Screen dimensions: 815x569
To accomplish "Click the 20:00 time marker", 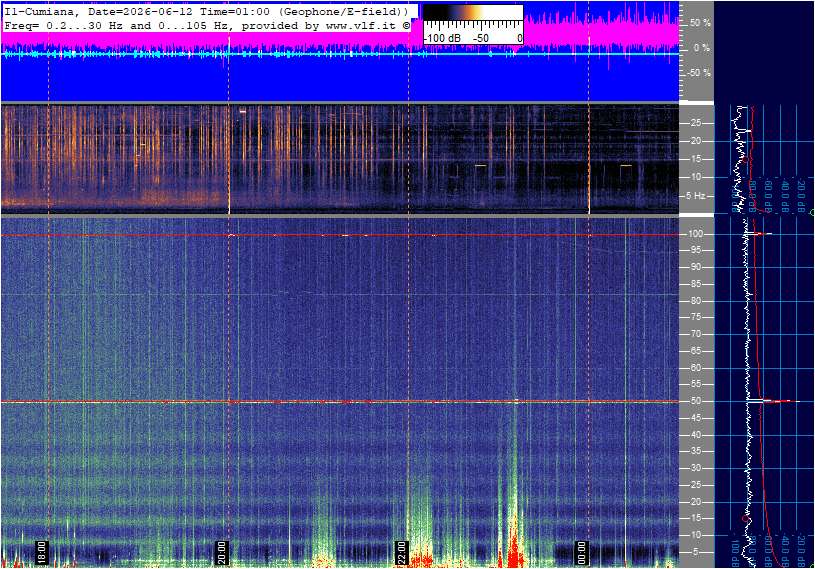I will pos(222,552).
